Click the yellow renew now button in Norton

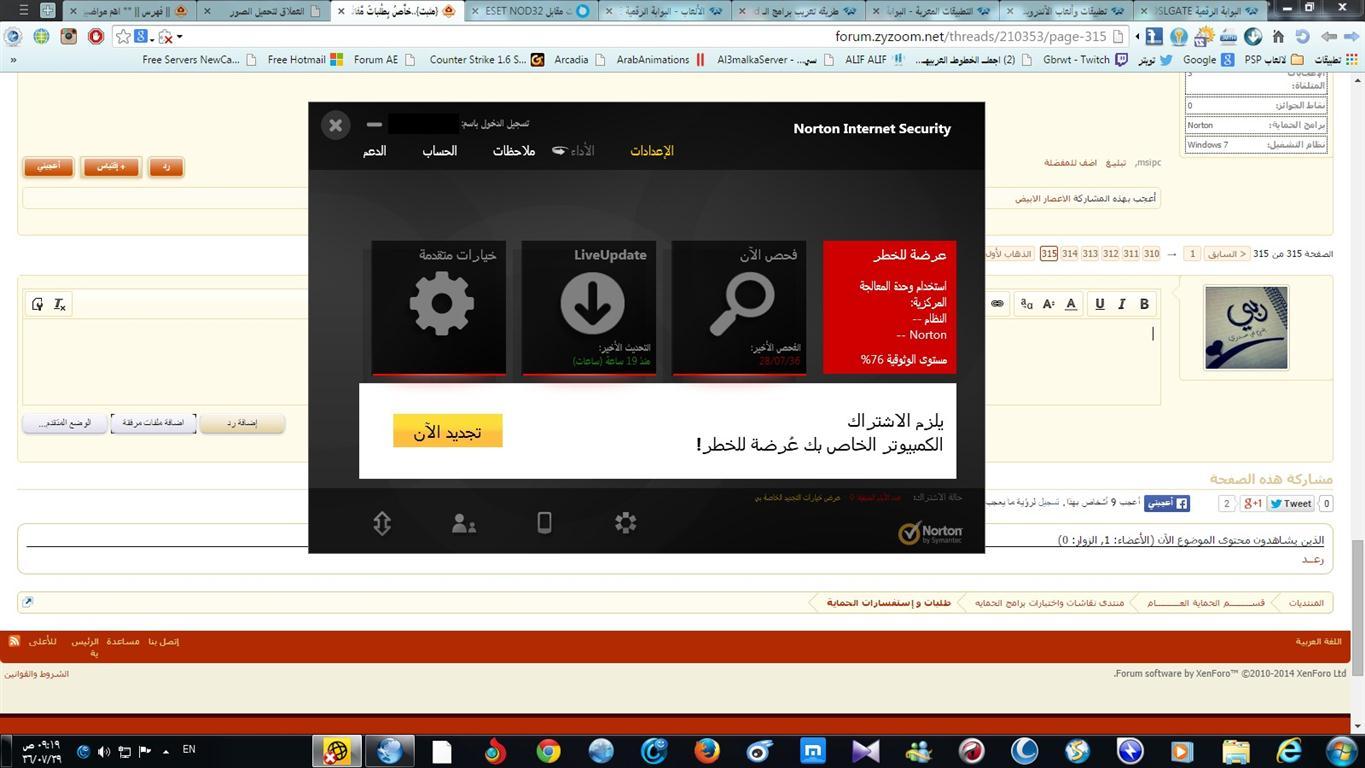(x=447, y=431)
